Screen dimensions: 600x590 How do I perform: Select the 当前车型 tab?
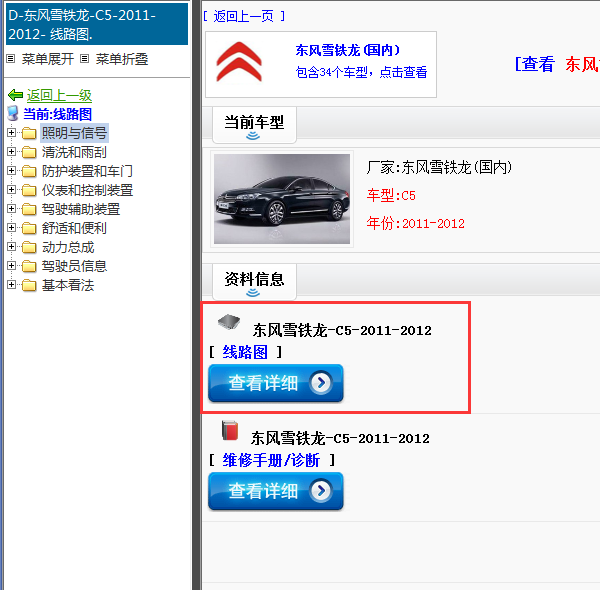(x=254, y=125)
